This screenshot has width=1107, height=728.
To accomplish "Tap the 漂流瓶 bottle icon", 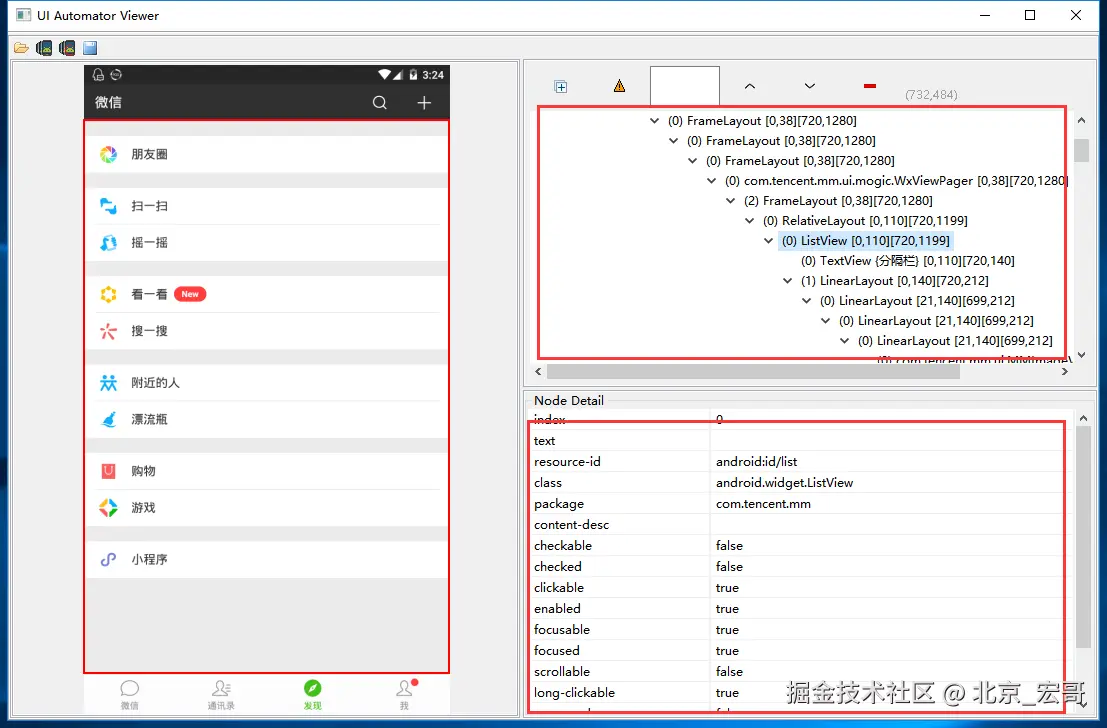I will coord(108,419).
